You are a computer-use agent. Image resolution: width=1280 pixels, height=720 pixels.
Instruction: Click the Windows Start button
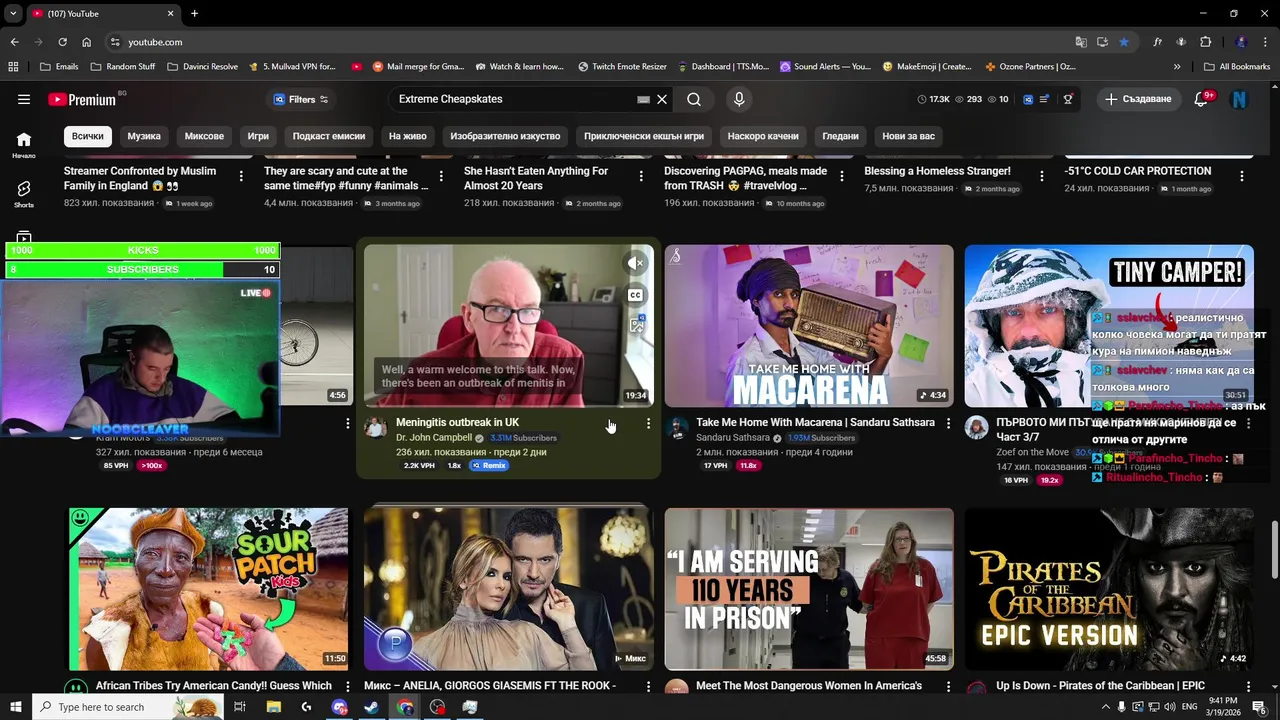click(15, 707)
